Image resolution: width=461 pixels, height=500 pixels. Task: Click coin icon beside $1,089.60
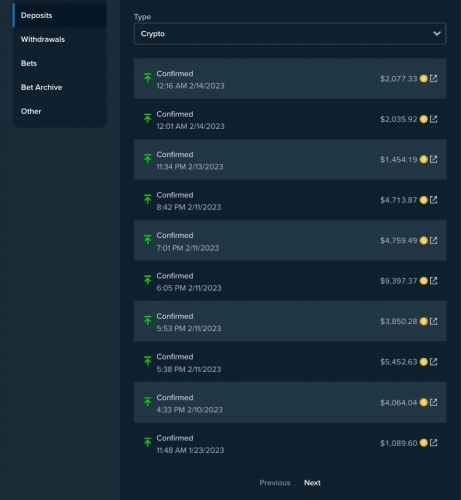[x=424, y=443]
